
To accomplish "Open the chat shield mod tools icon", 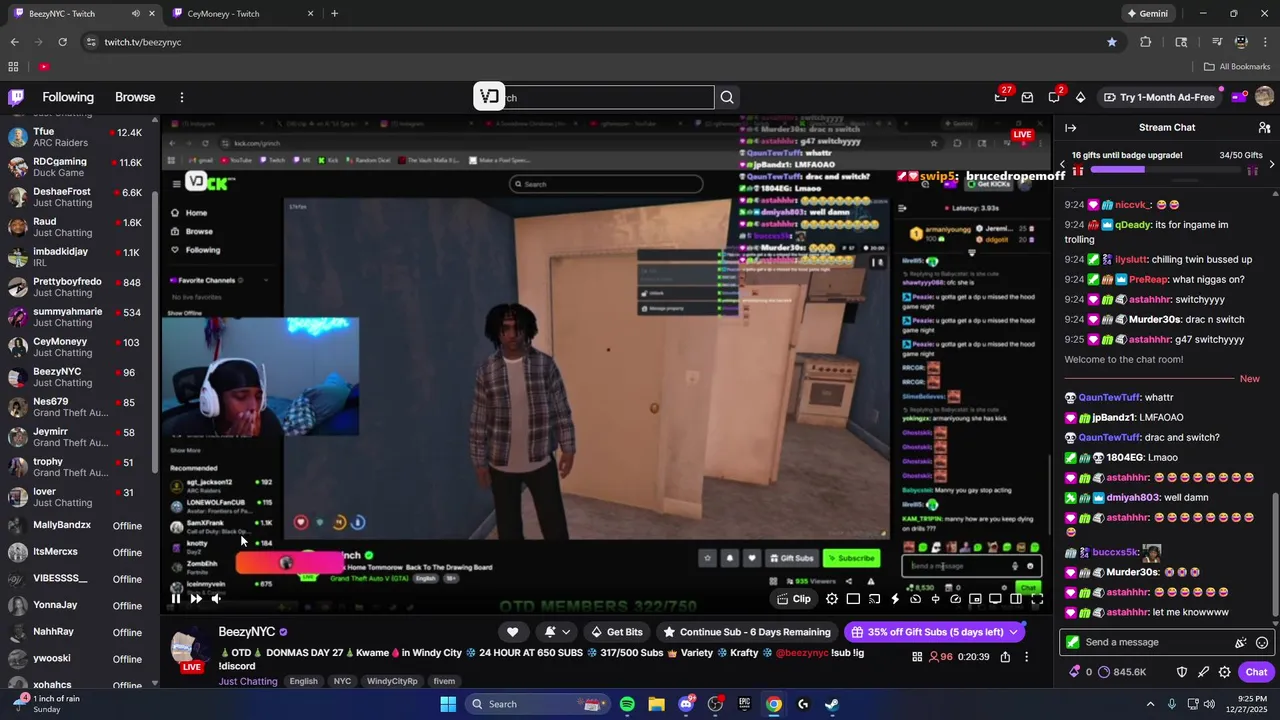I will (x=1181, y=672).
